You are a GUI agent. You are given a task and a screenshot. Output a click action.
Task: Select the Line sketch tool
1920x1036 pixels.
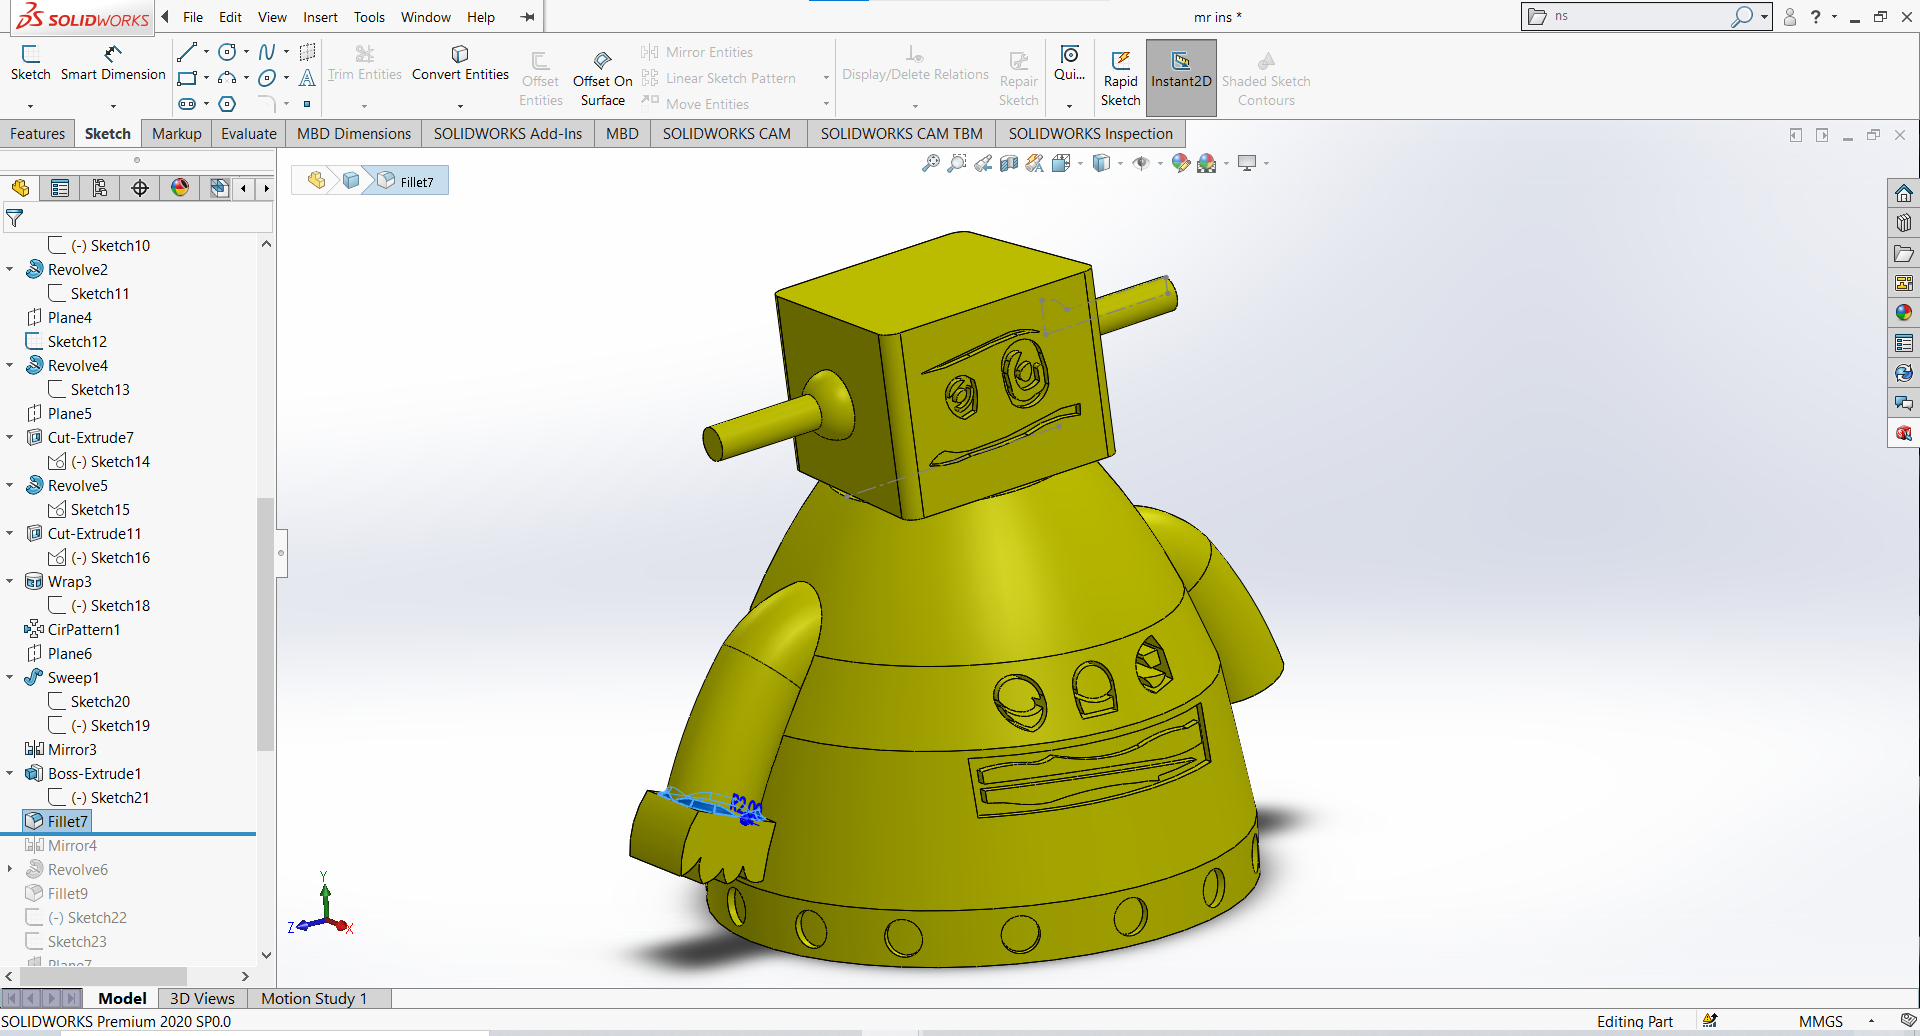tap(187, 52)
